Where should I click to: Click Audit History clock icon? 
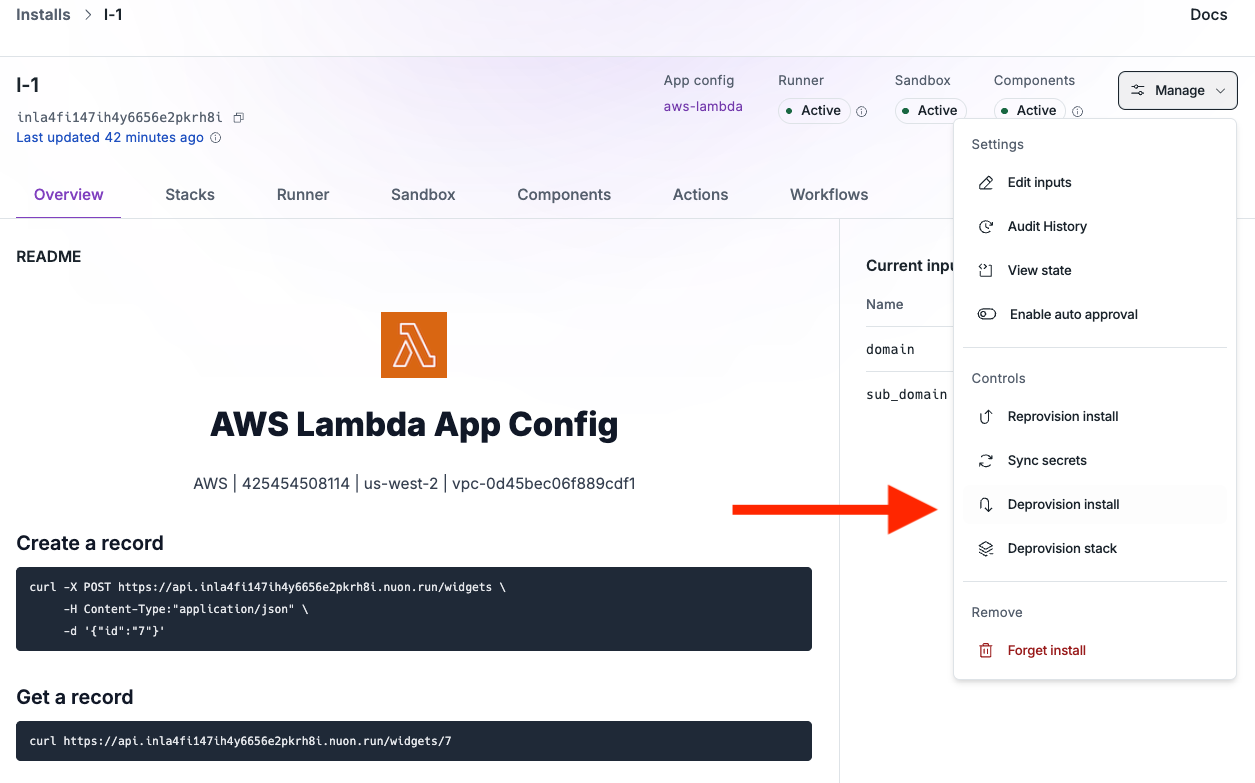[986, 227]
